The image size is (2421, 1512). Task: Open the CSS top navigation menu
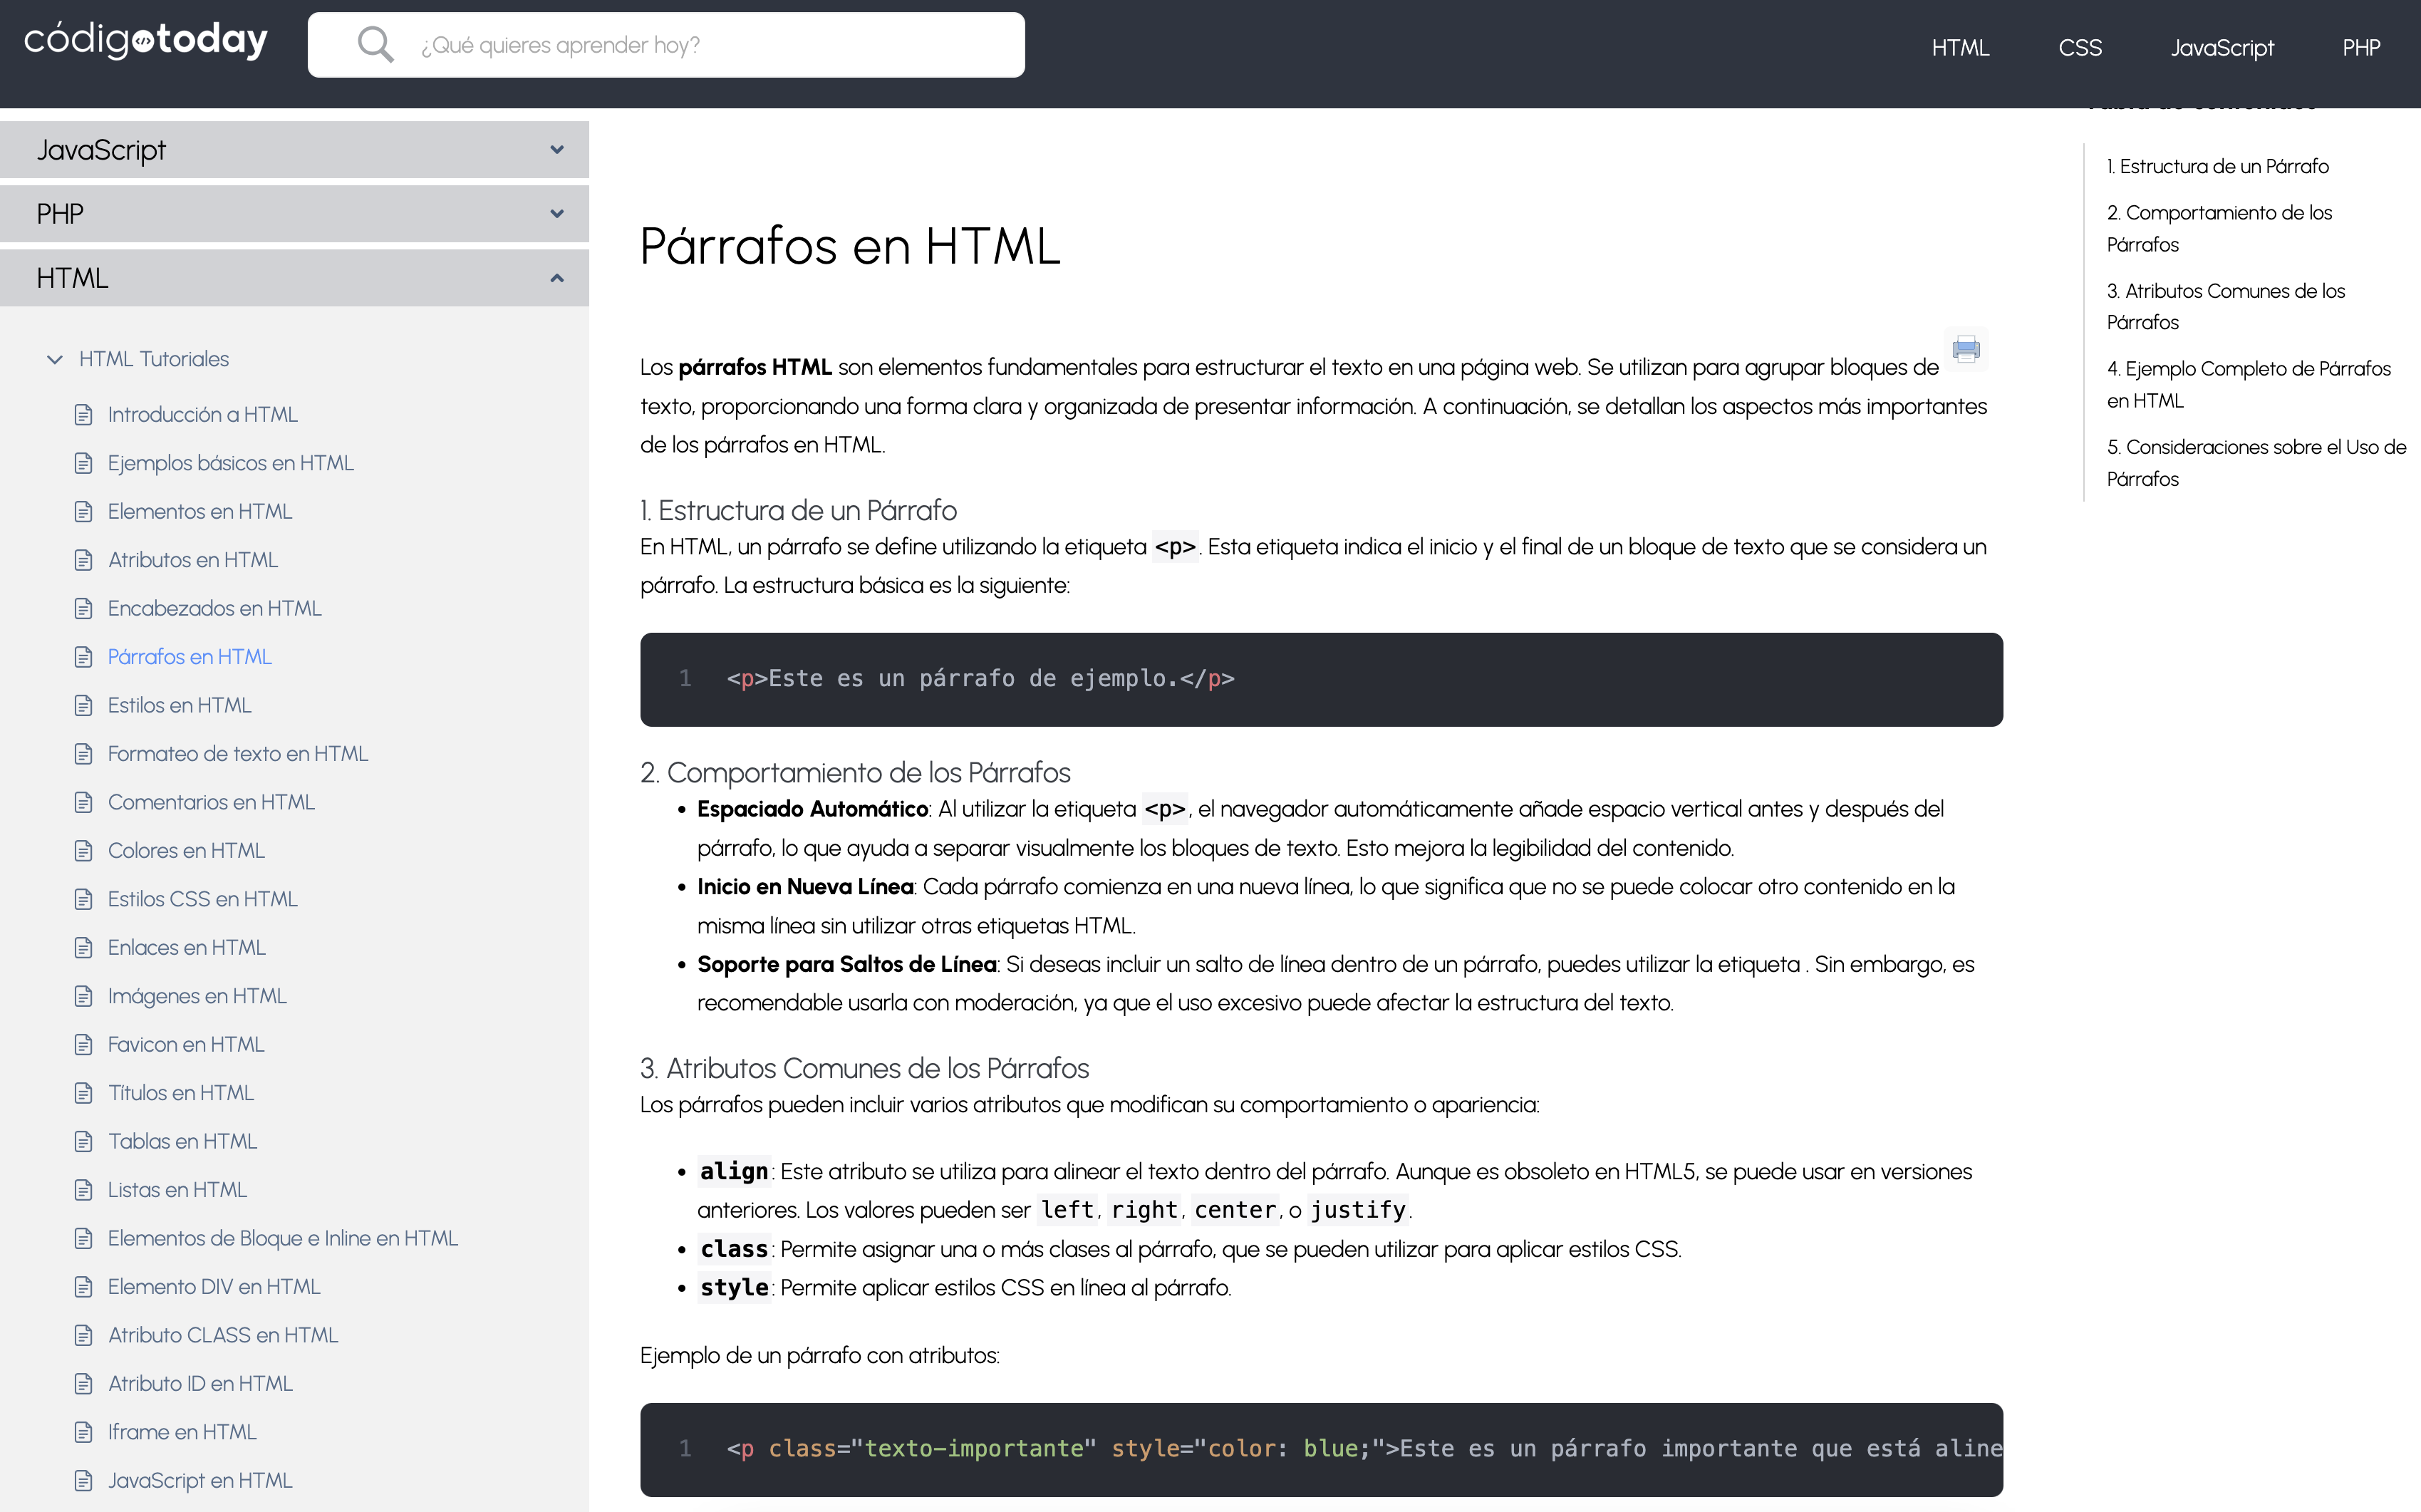click(2080, 48)
